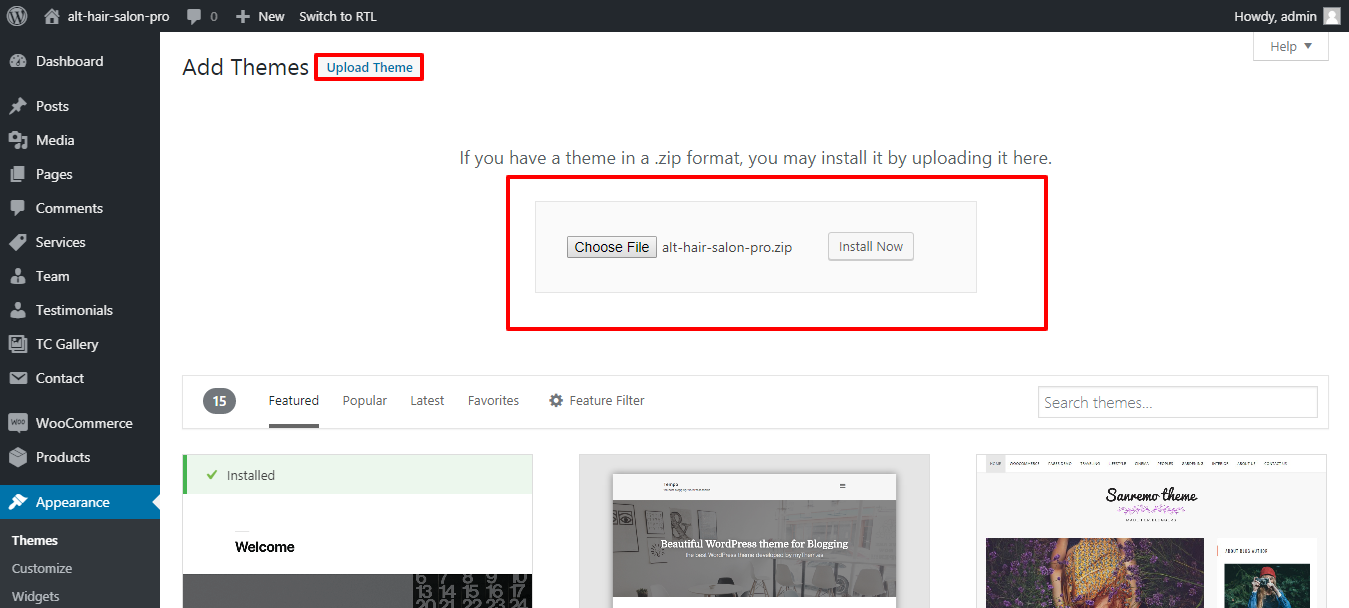Click the selected file name alt-hair-salon-pro.zip
This screenshot has height=608, width=1349.
click(727, 247)
